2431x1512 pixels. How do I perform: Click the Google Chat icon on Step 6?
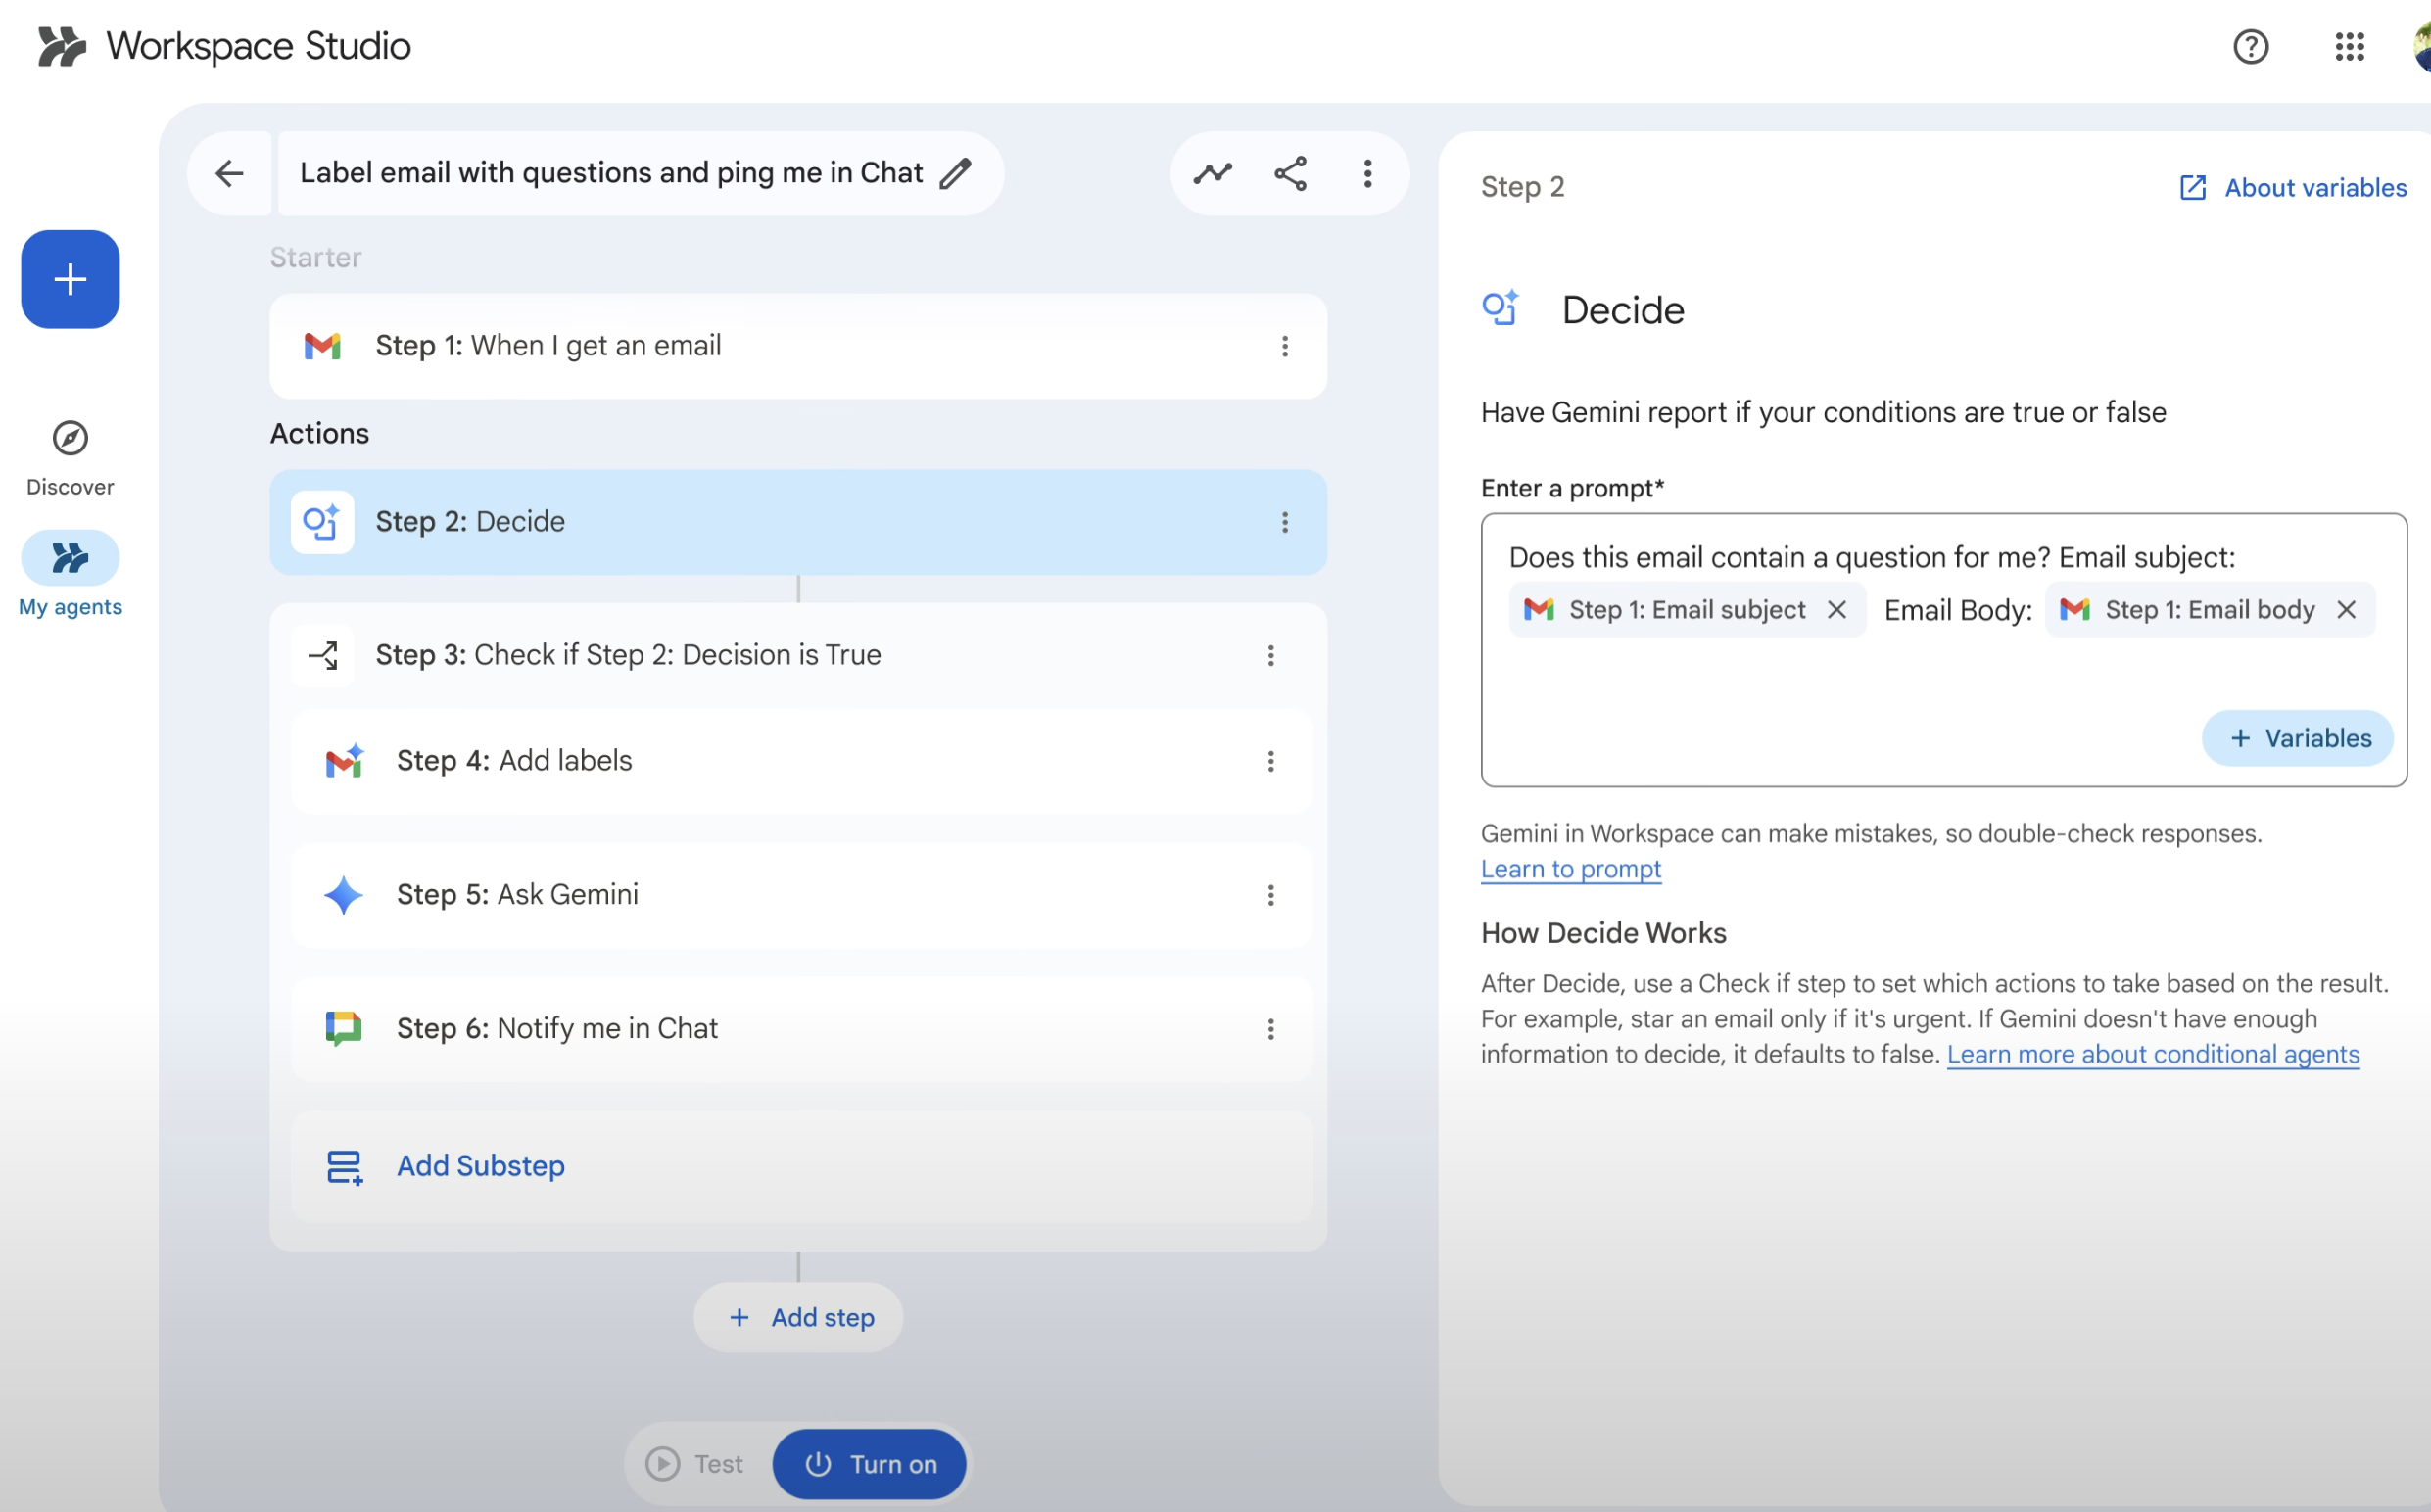(x=343, y=1029)
